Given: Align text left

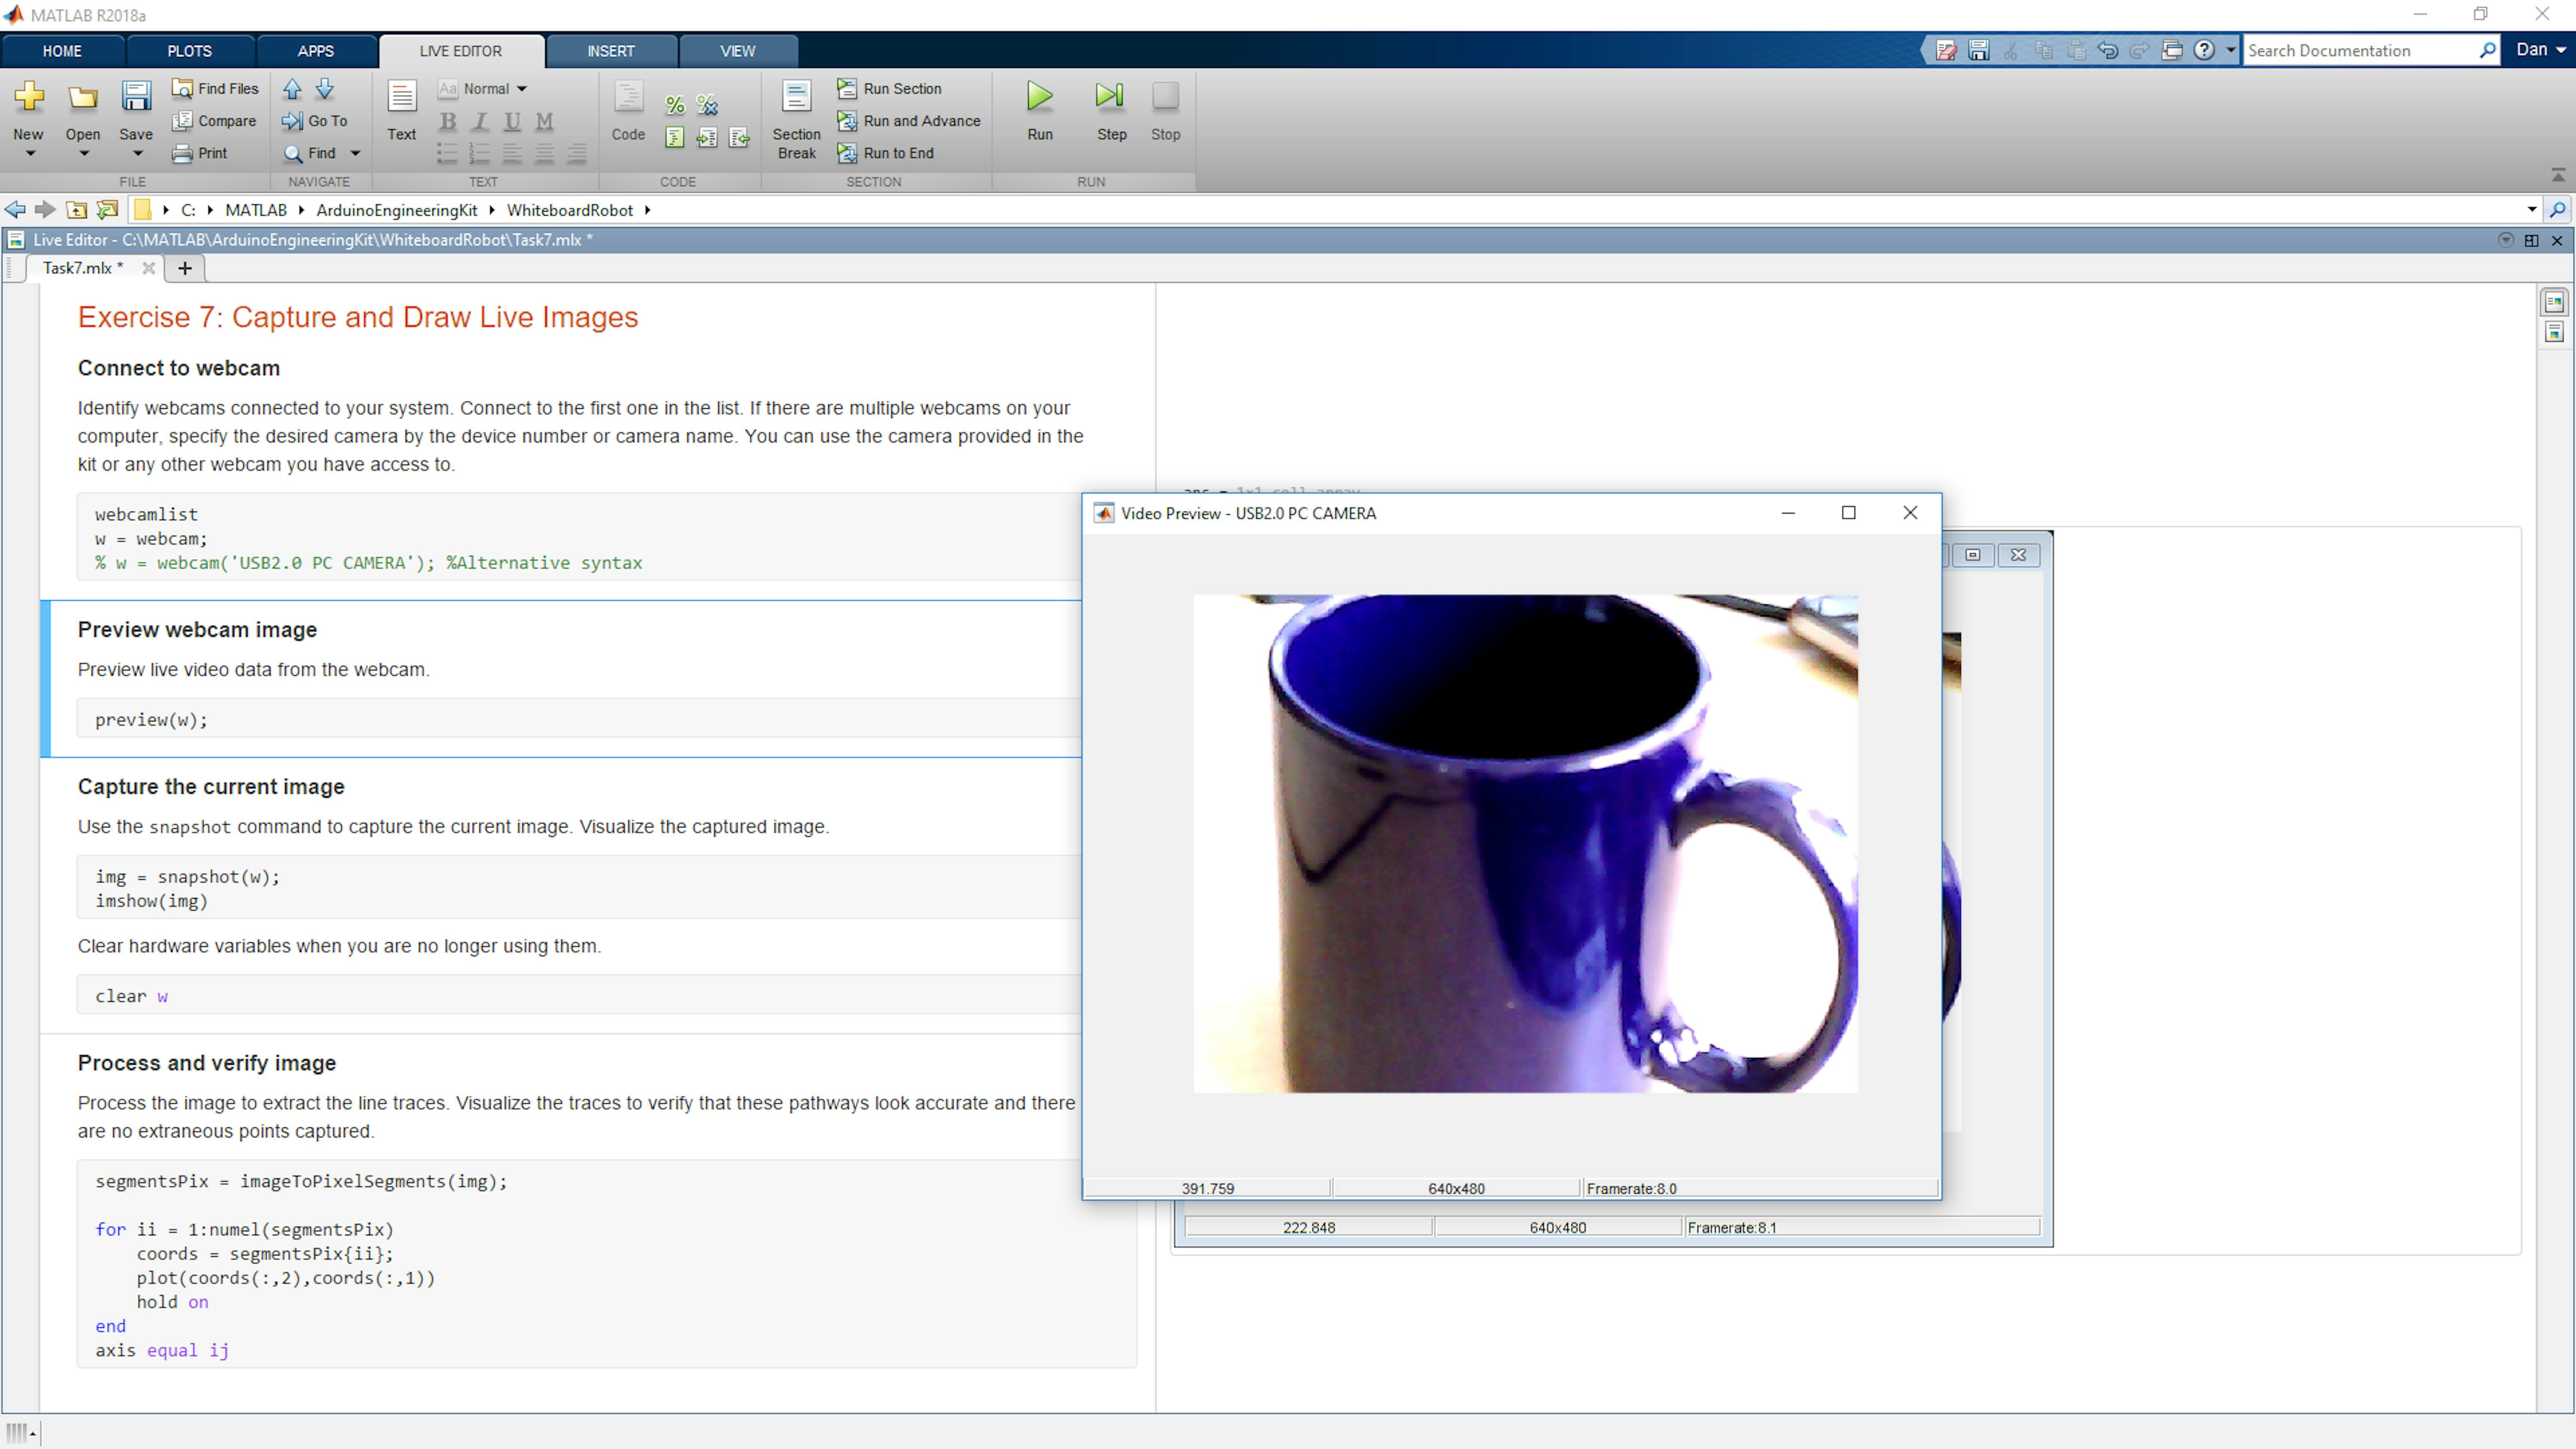Looking at the screenshot, I should point(512,153).
